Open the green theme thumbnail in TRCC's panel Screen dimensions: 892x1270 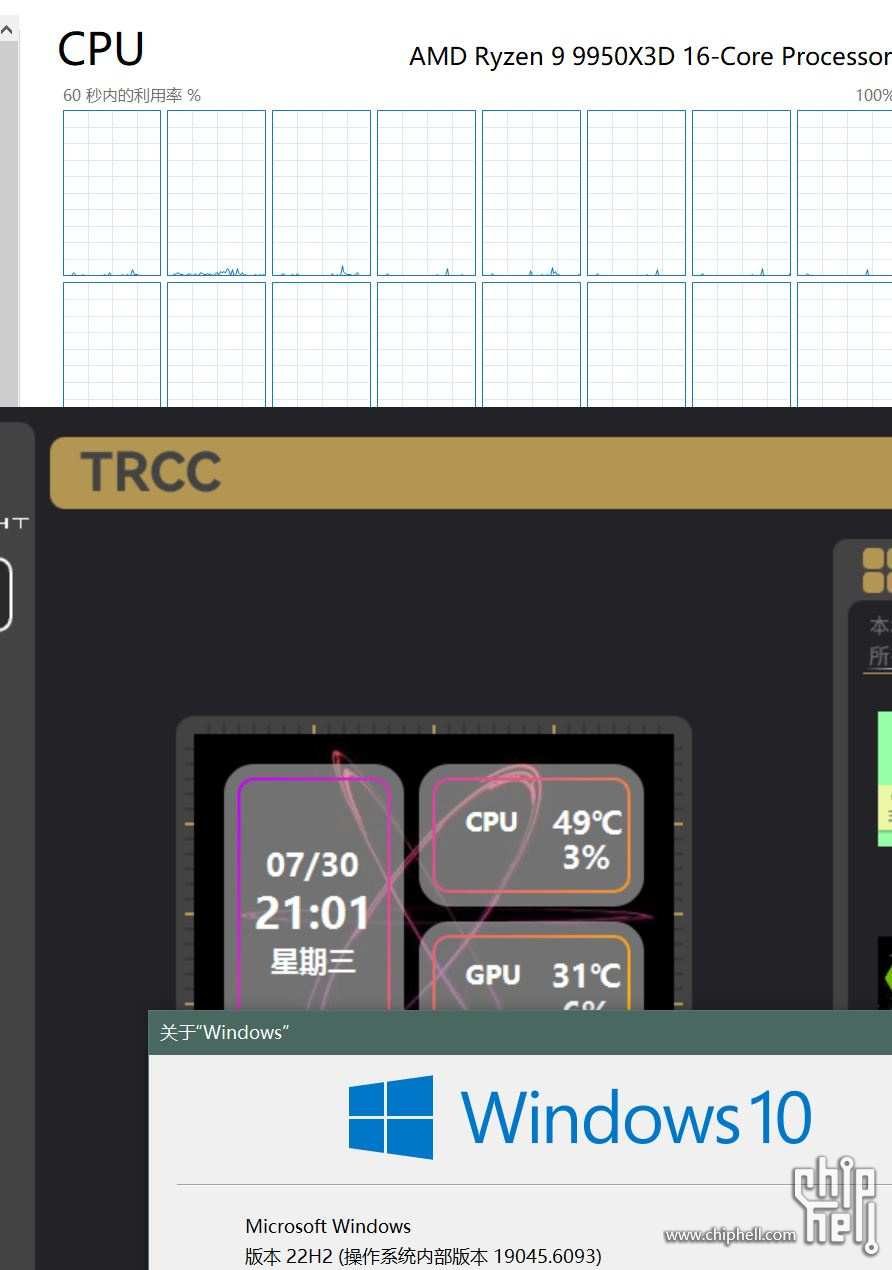point(885,778)
